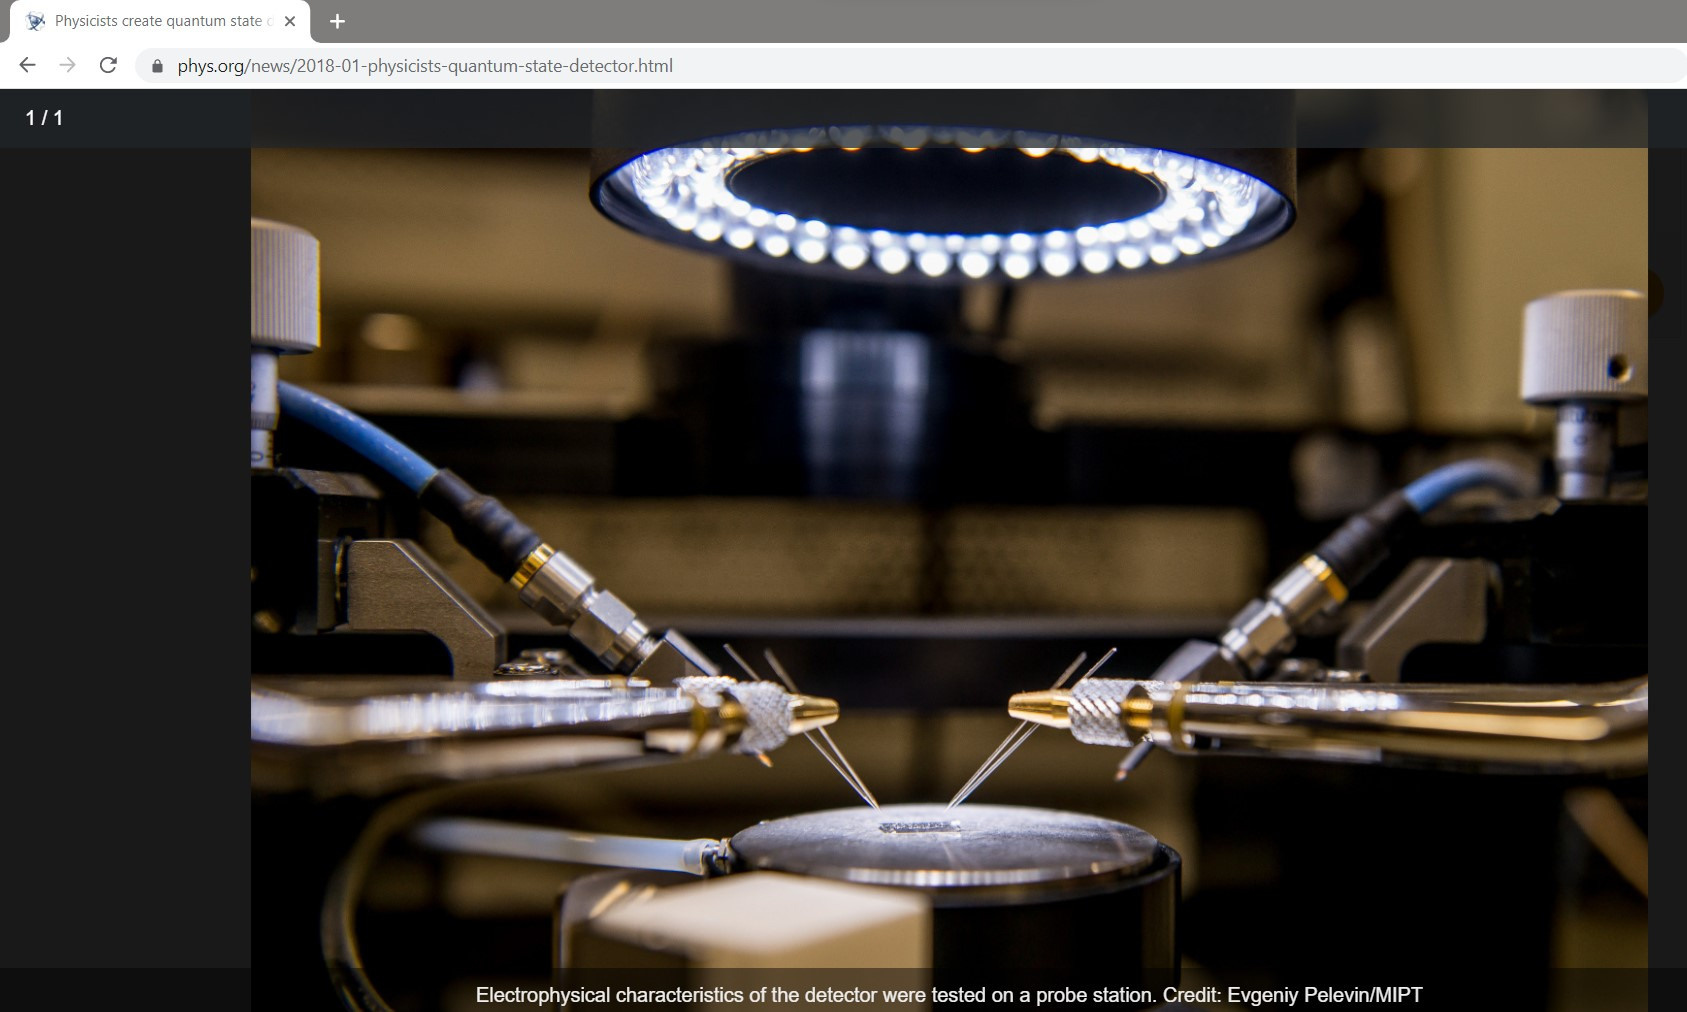Click the caption crediting Evgeniy Pelevin/MIPT
This screenshot has width=1687, height=1012.
pos(948,995)
